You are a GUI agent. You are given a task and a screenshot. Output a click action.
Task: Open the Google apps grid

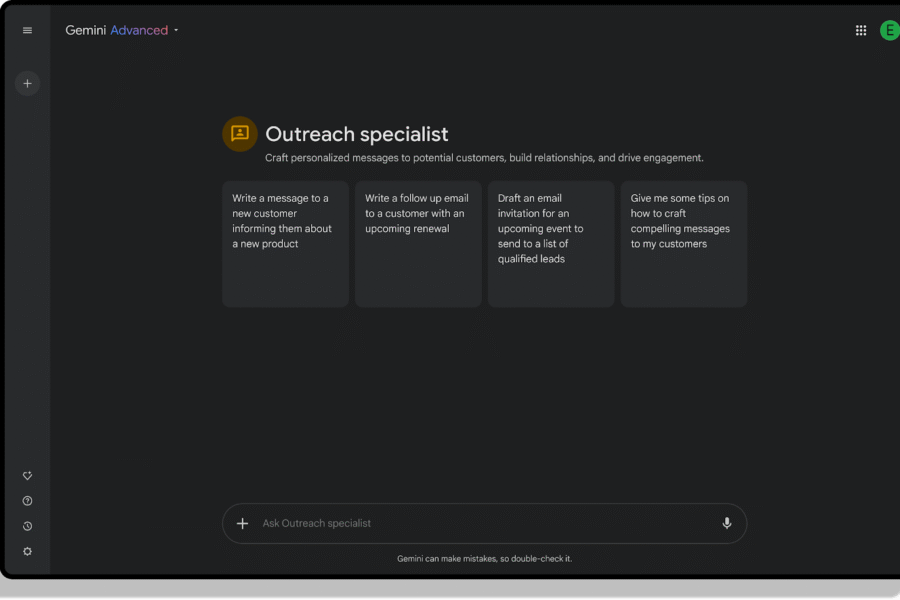coord(860,30)
